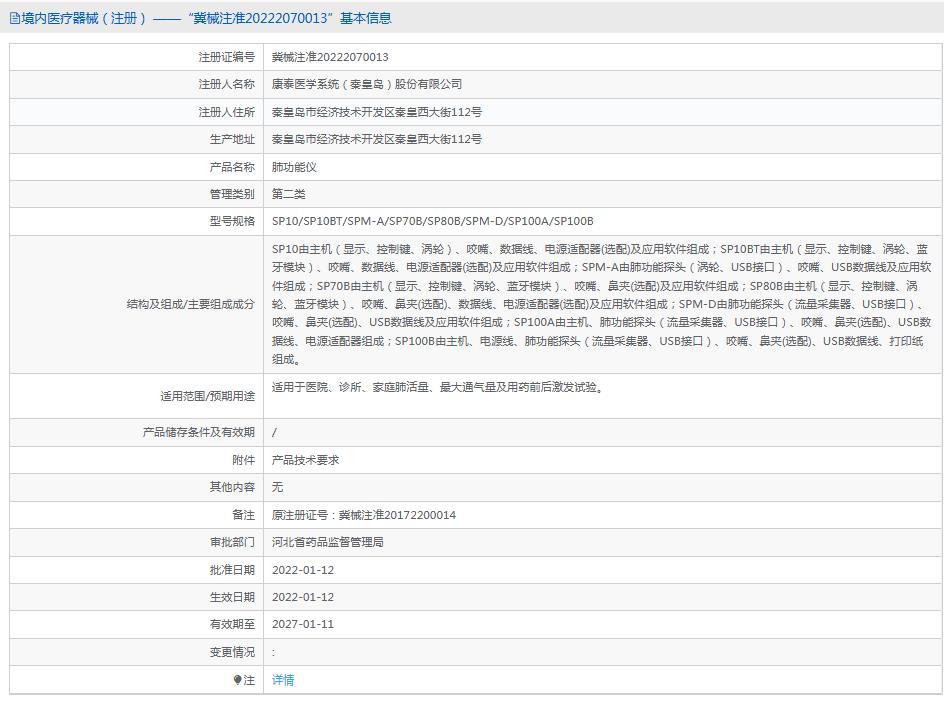Image resolution: width=944 pixels, height=704 pixels.
Task: Click the 批准日期 row label
Action: (x=231, y=570)
